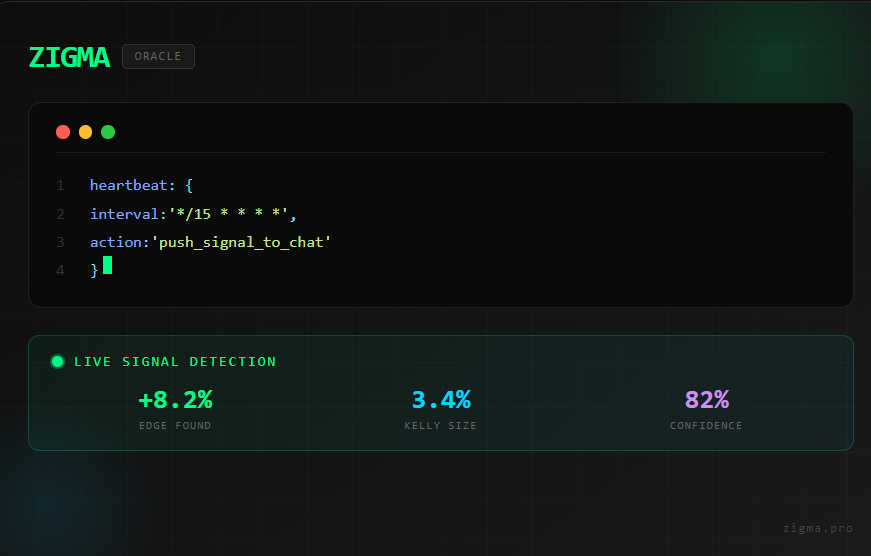Click line number 2 in gutter

point(61,214)
